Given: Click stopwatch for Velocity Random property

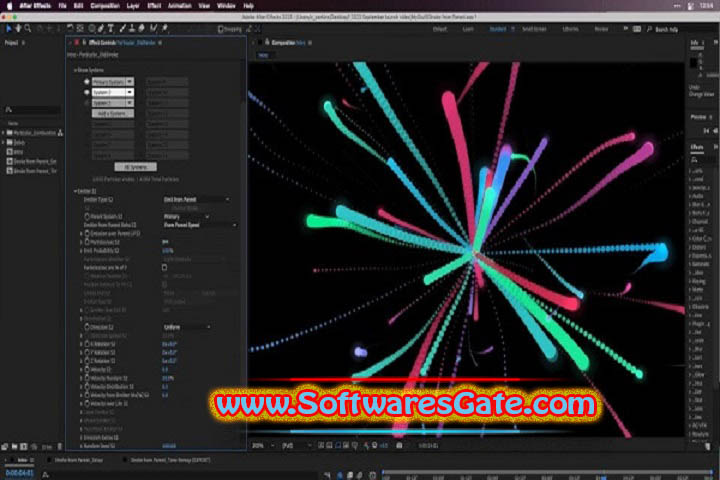Looking at the screenshot, I should (x=87, y=378).
